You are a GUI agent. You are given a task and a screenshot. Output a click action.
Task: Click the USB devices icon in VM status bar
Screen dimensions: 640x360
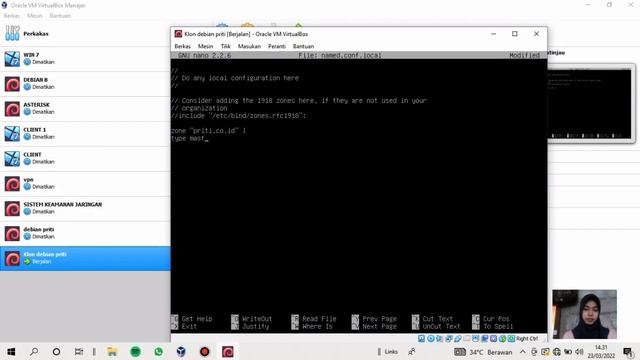click(458, 338)
